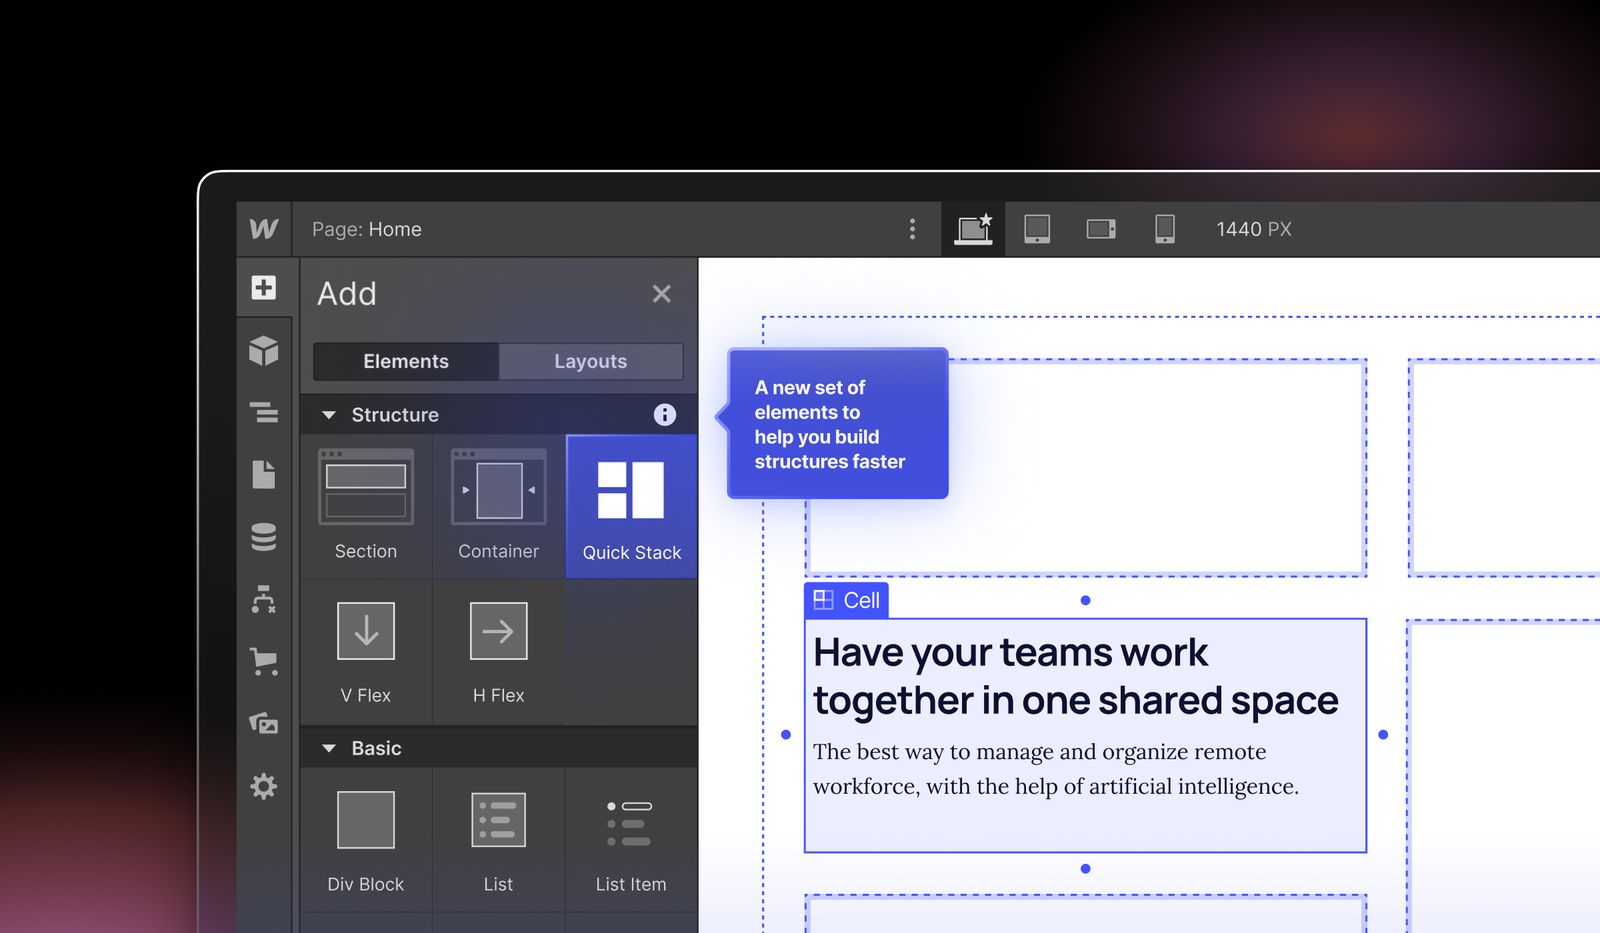Viewport: 1600px width, 933px height.
Task: Collapse the Basic section
Action: coord(328,747)
